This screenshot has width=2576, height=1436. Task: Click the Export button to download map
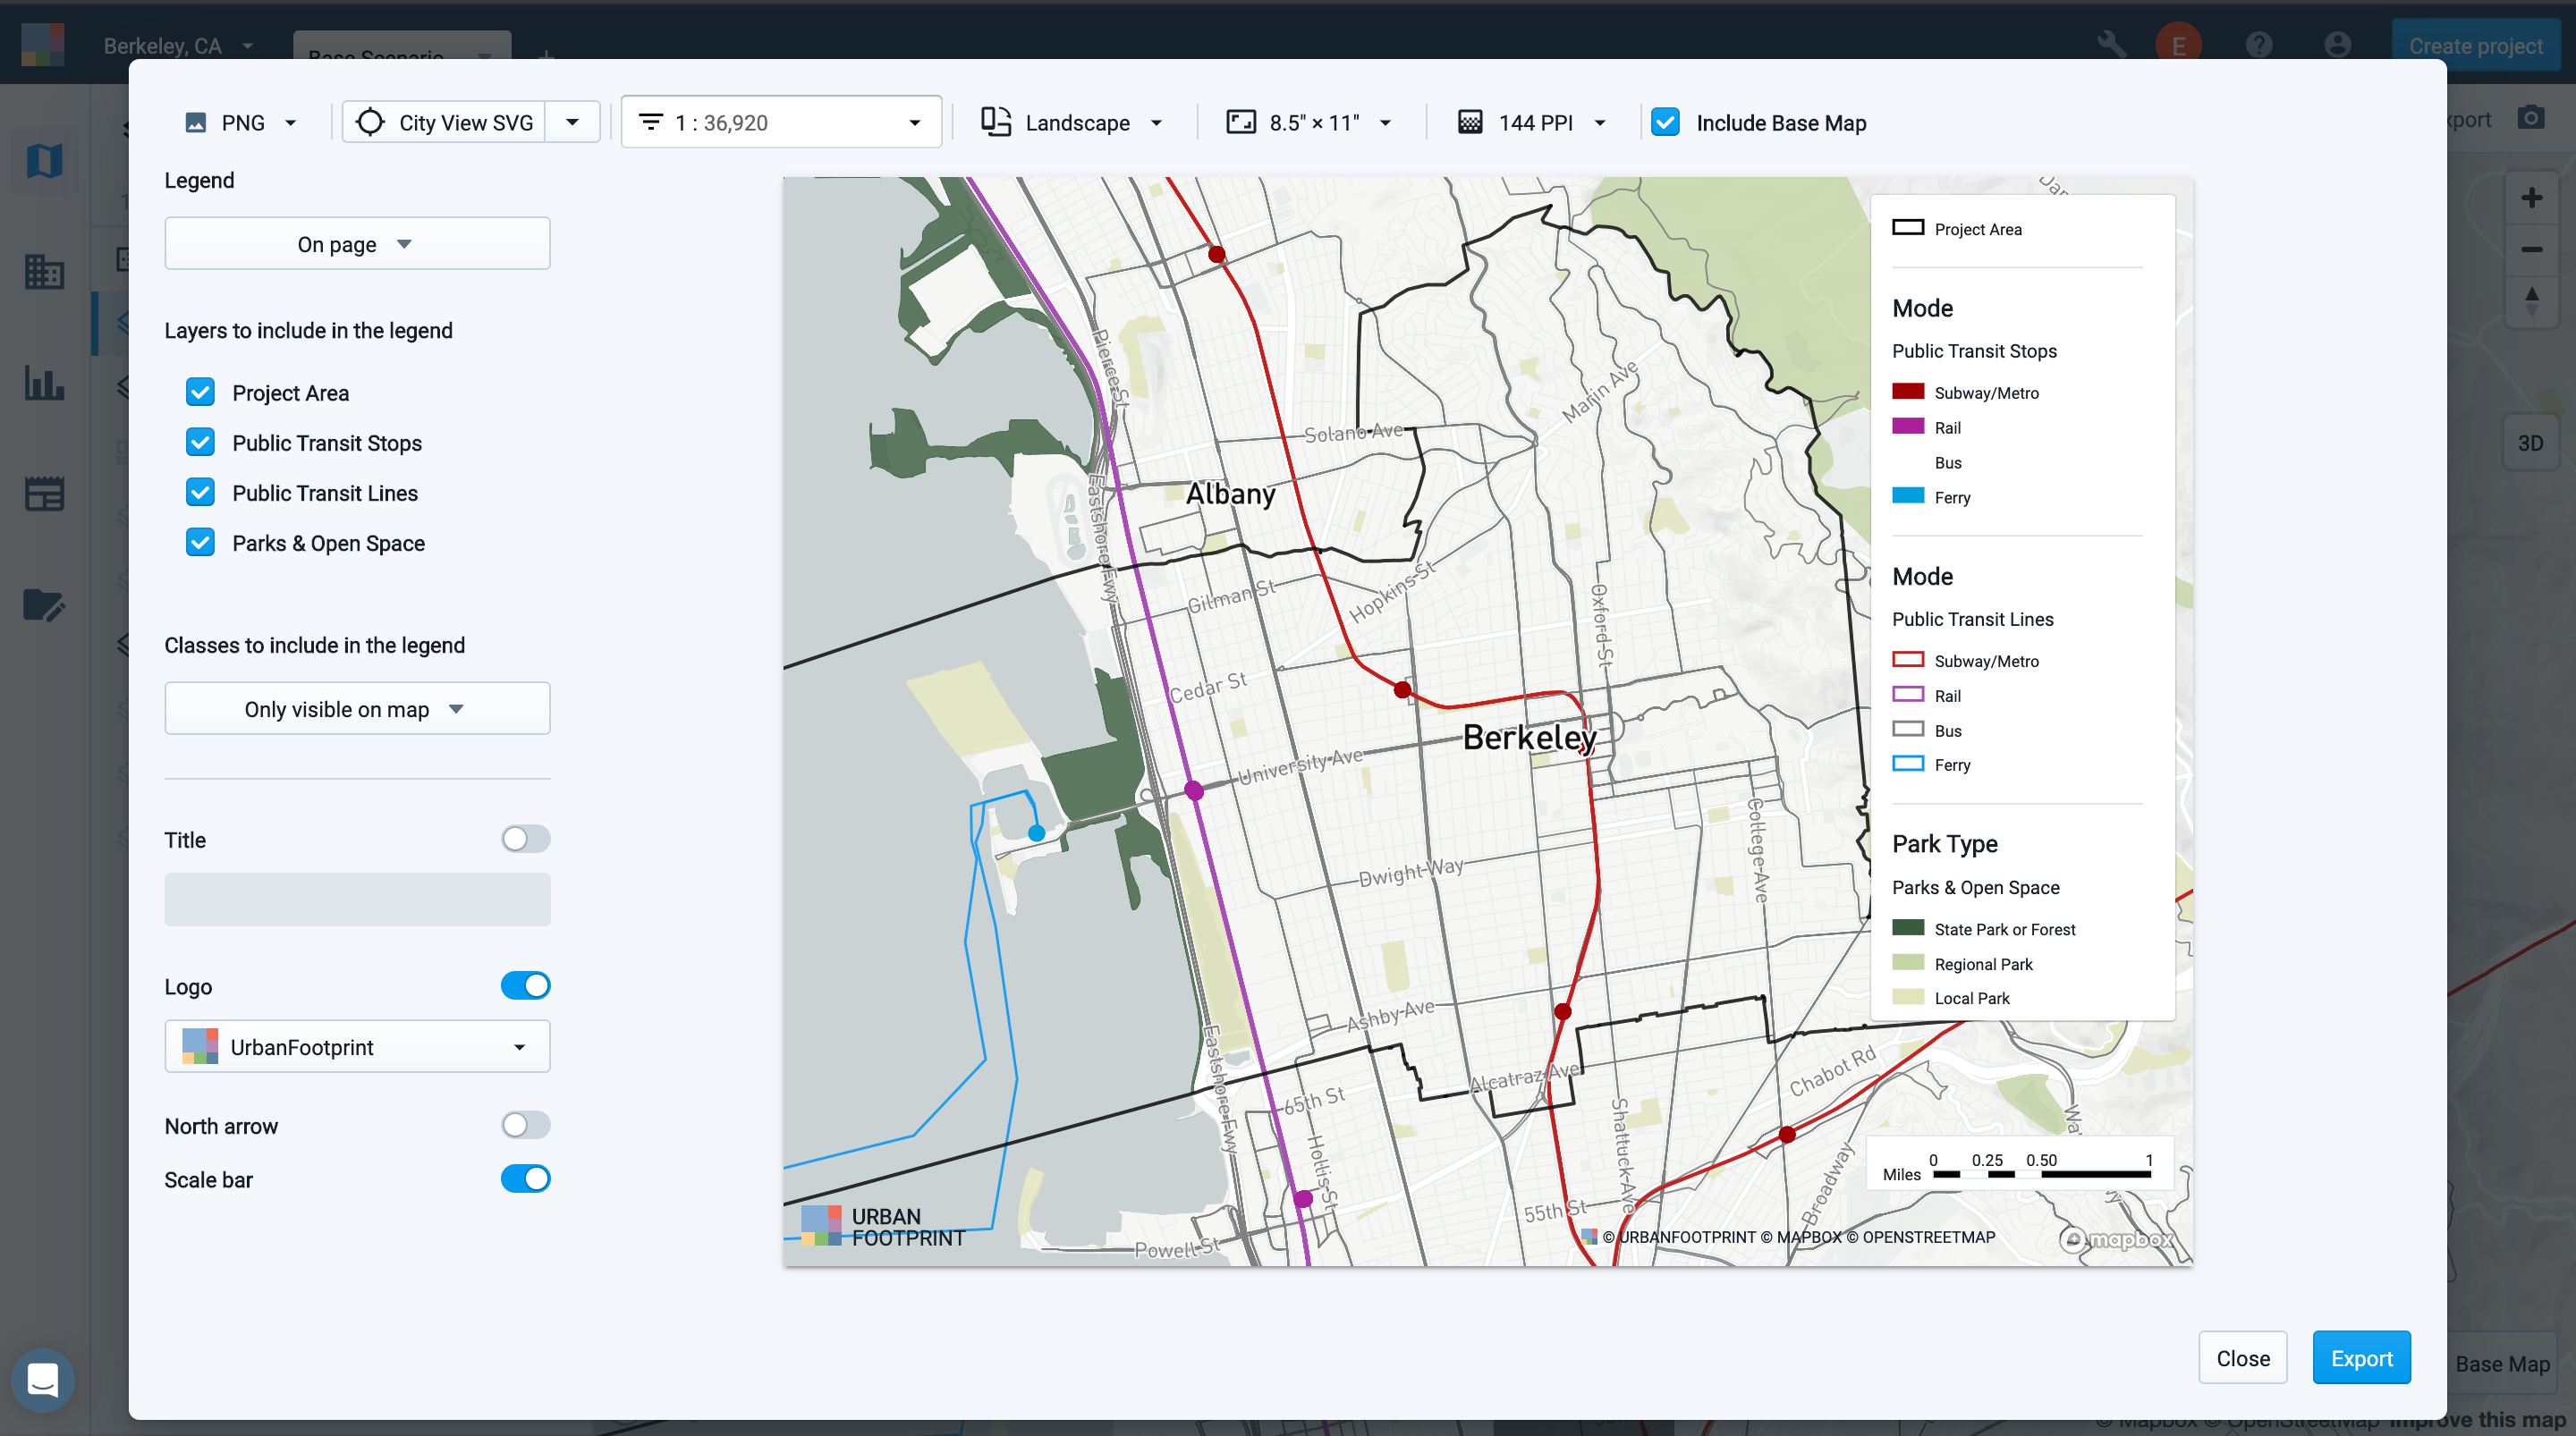point(2362,1358)
